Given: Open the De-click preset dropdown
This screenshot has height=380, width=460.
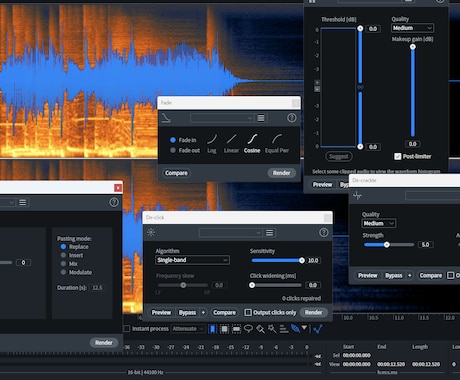Looking at the screenshot, I should (230, 233).
